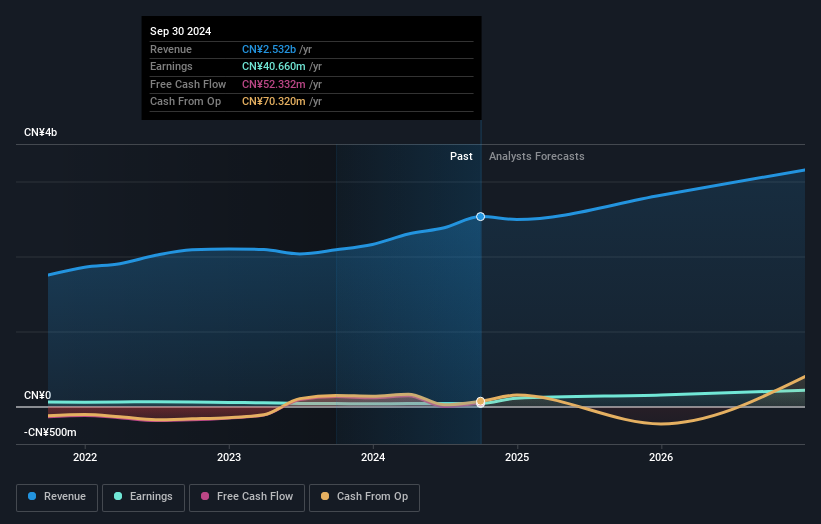821x524 pixels.
Task: Click the blue Revenue legend dot
Action: tap(32, 496)
